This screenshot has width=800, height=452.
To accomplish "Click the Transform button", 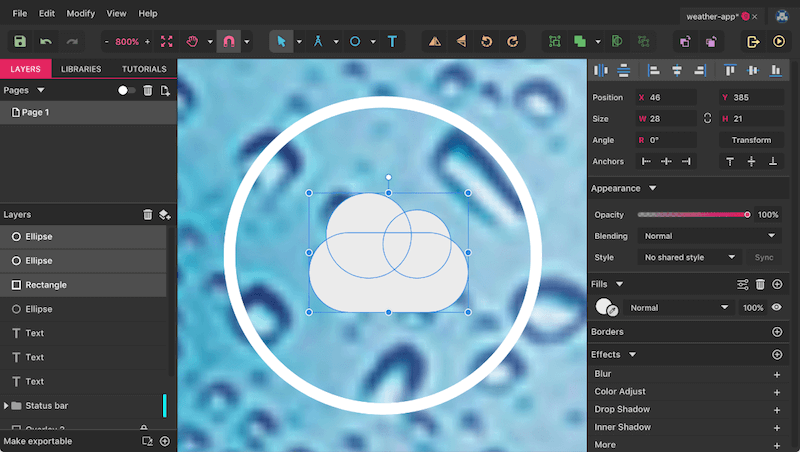I will (751, 140).
